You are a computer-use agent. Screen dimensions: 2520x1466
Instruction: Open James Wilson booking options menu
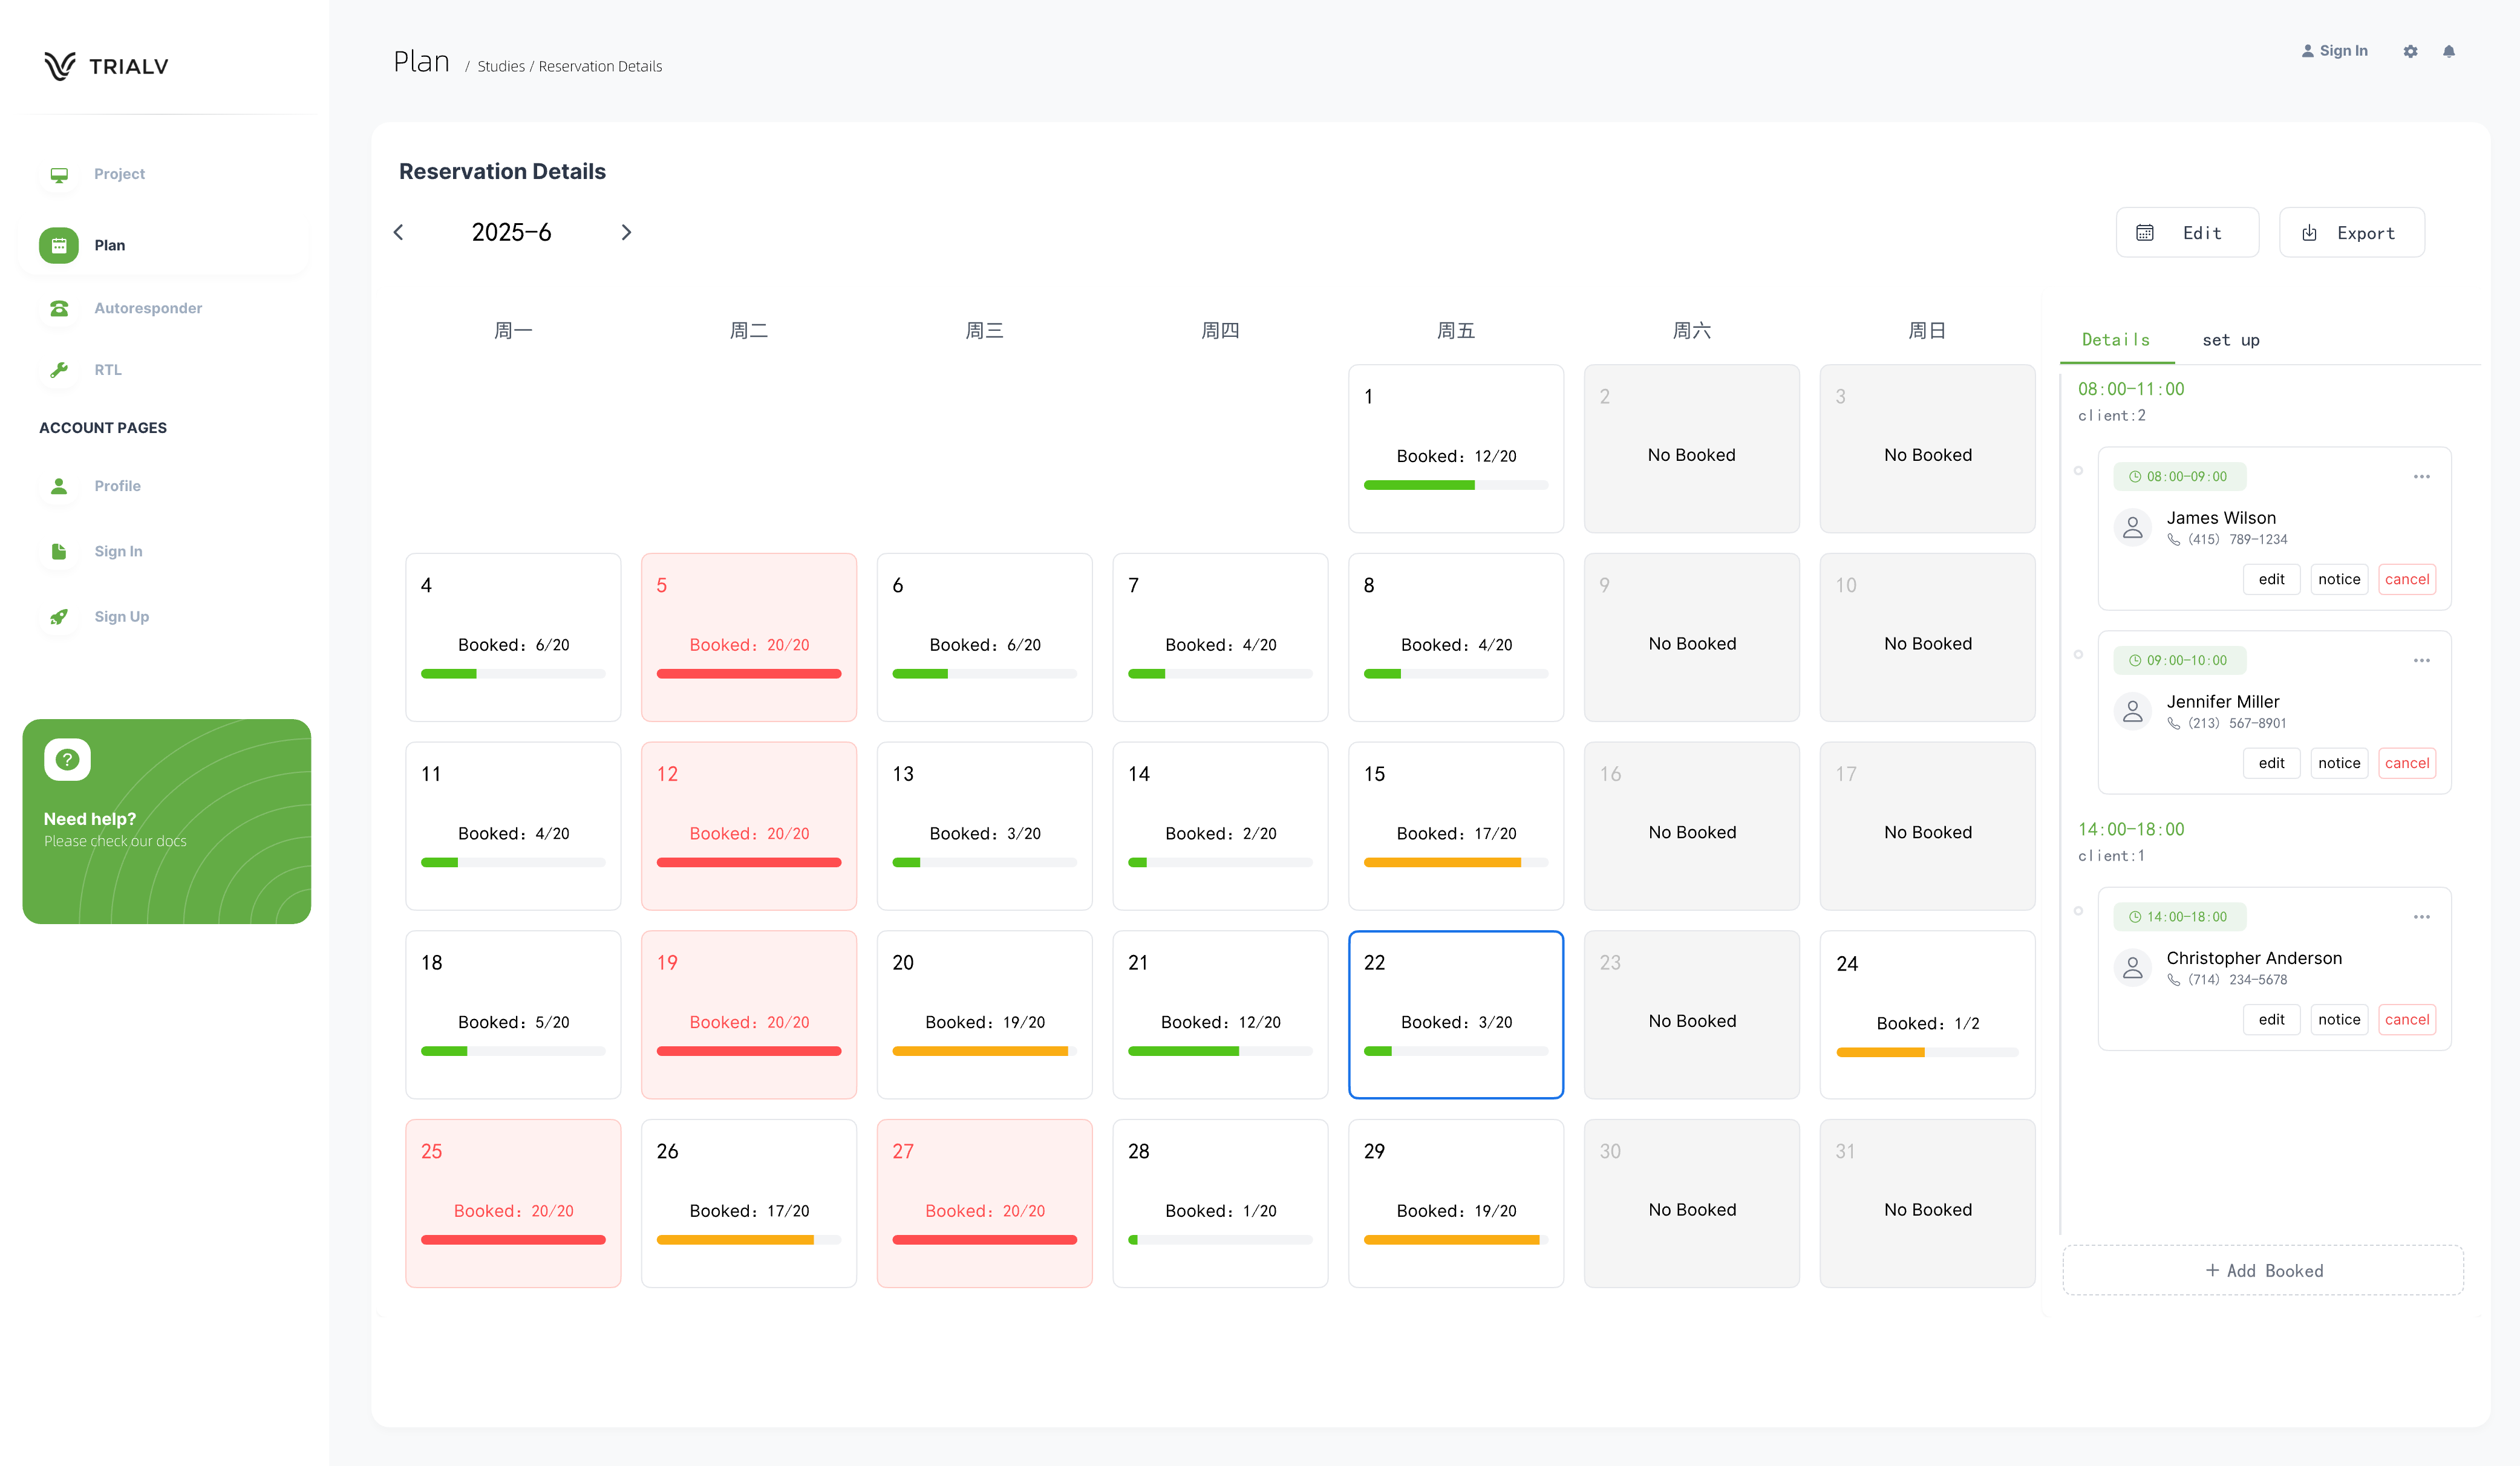pyautogui.click(x=2421, y=477)
